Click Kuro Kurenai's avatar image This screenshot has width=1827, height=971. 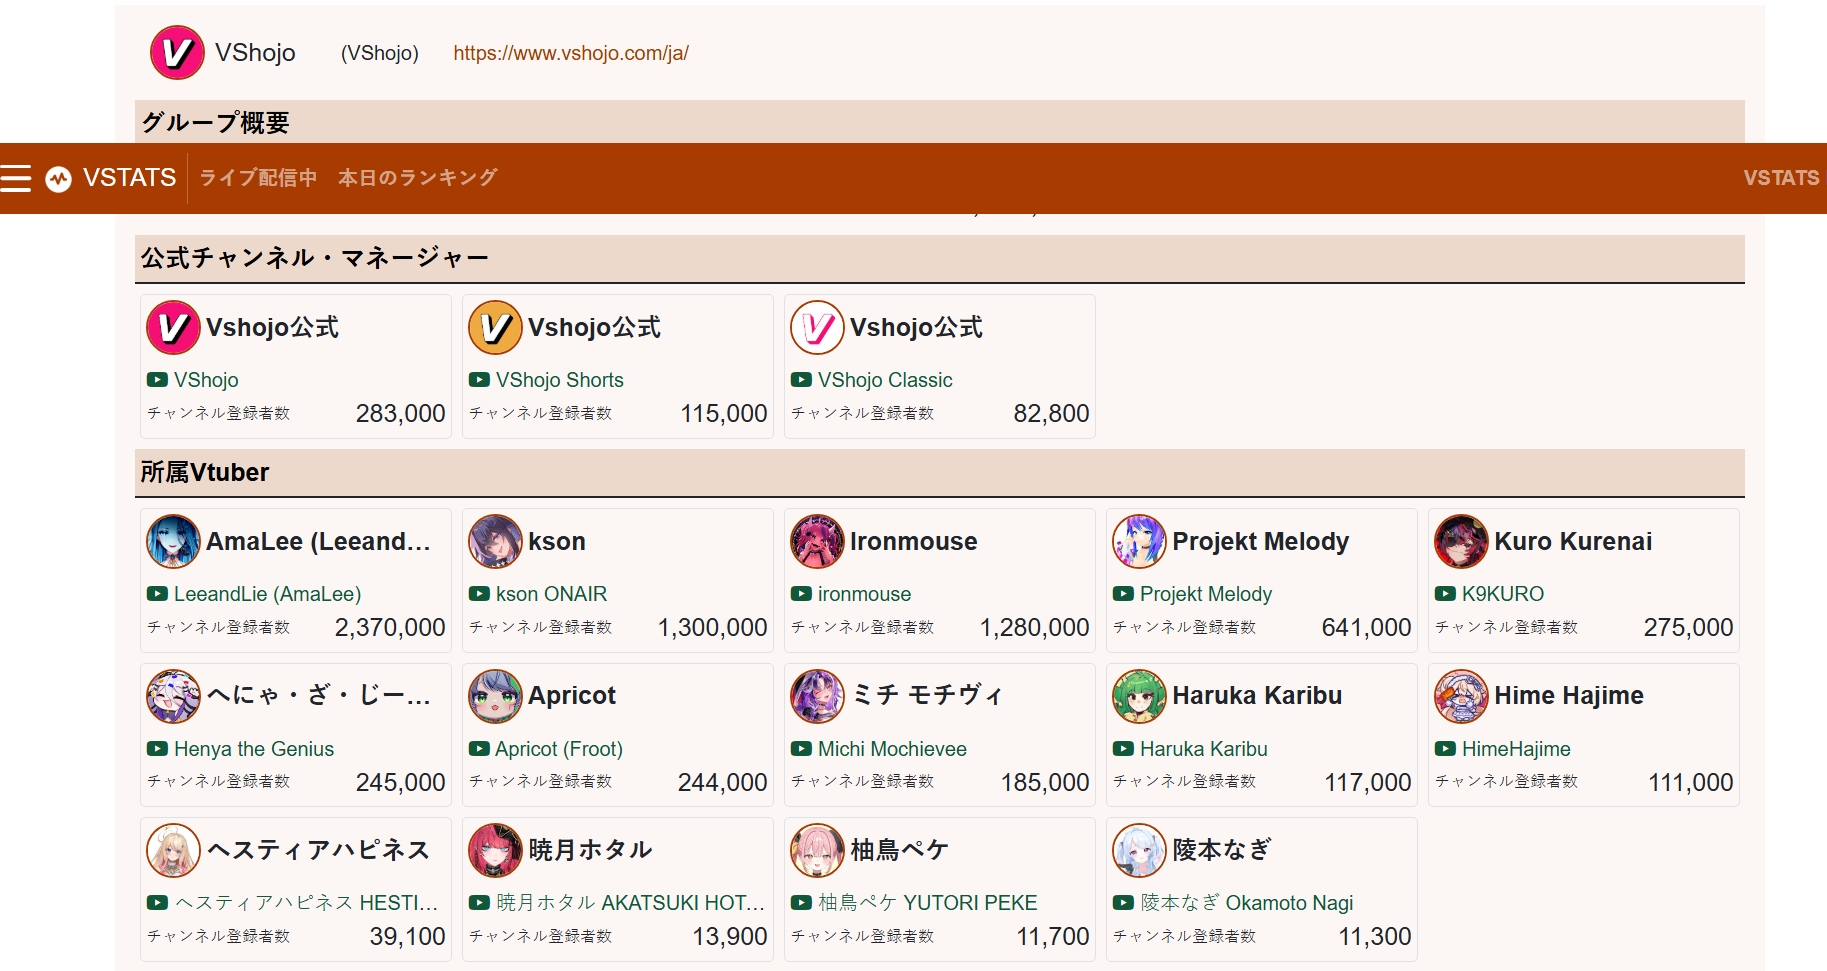click(x=1461, y=541)
